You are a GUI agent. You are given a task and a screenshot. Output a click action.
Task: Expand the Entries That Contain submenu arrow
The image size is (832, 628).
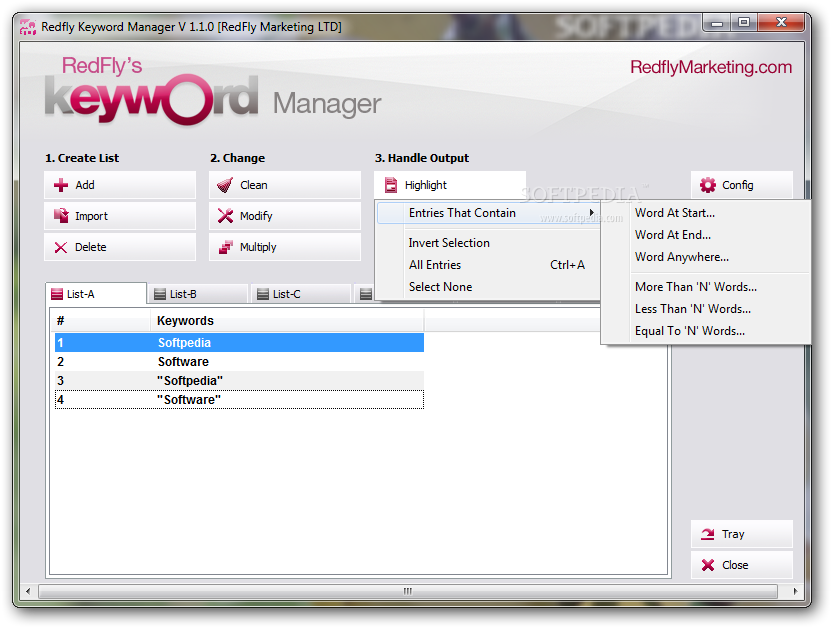pos(591,213)
